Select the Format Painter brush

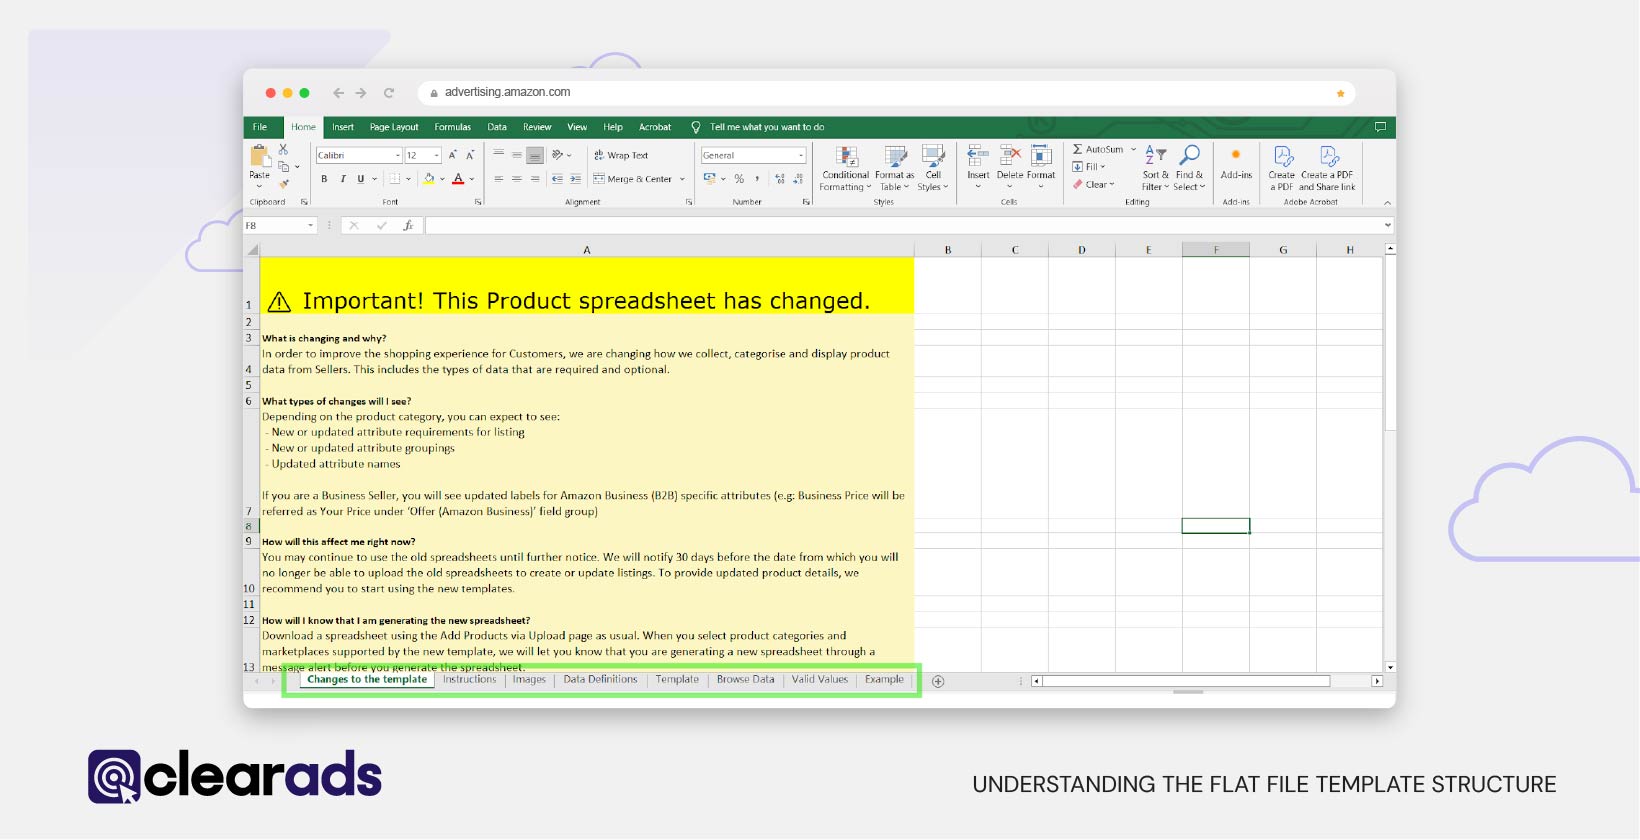pos(284,183)
